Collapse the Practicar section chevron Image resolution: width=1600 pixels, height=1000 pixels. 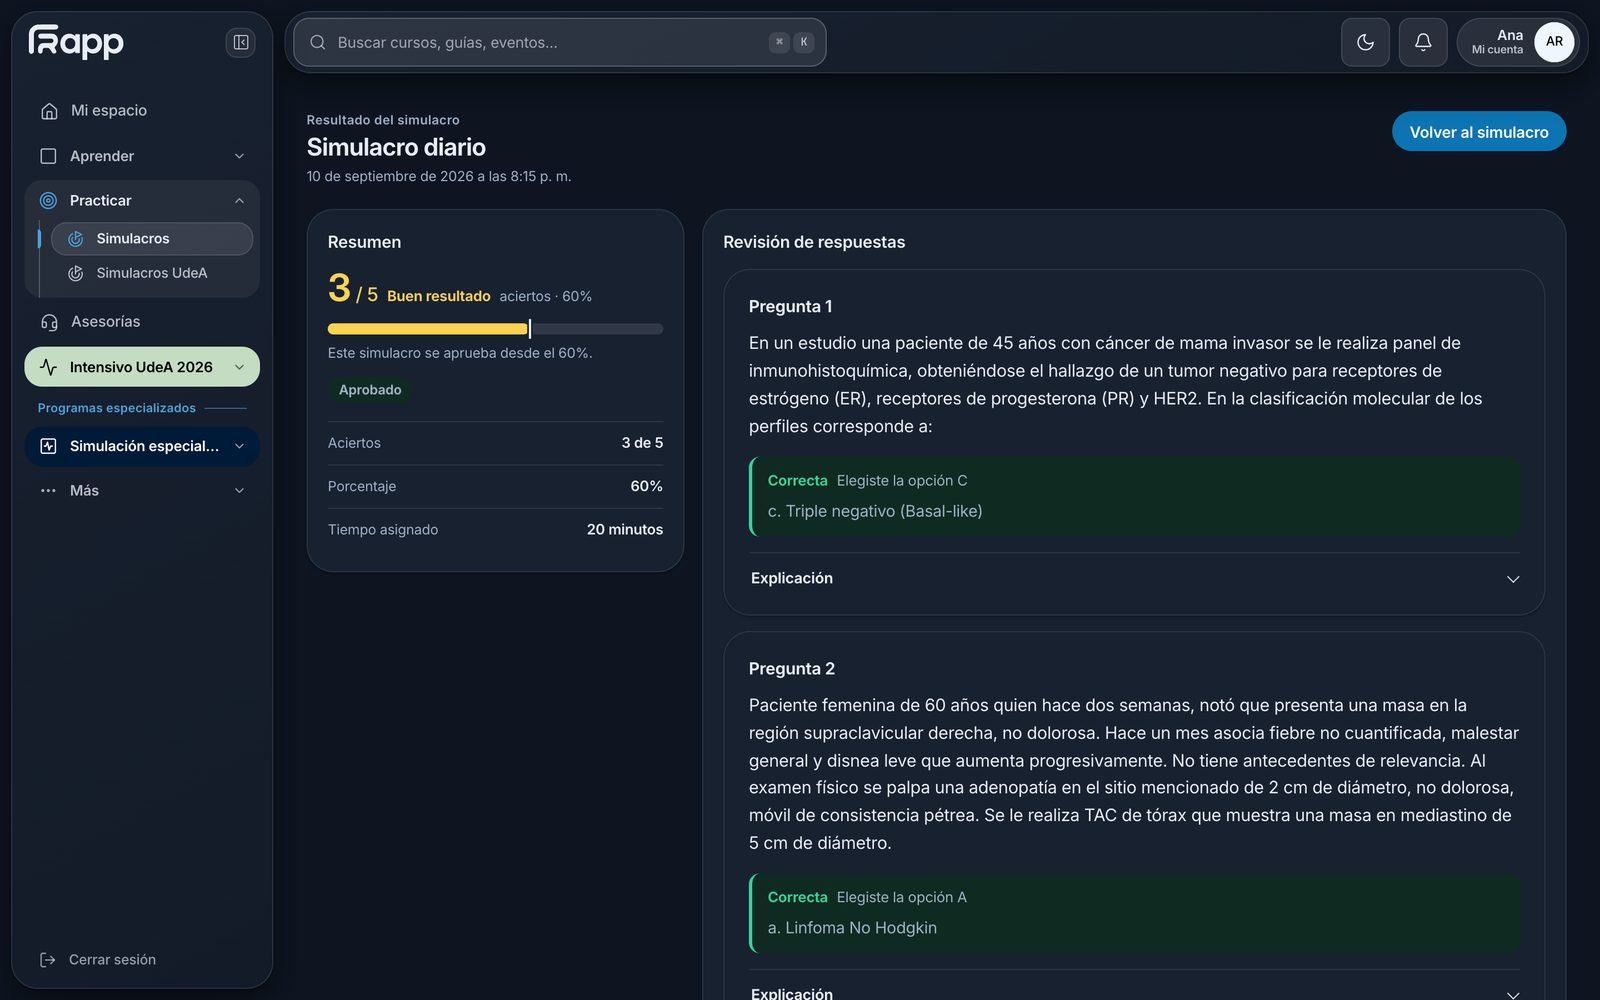pos(239,201)
